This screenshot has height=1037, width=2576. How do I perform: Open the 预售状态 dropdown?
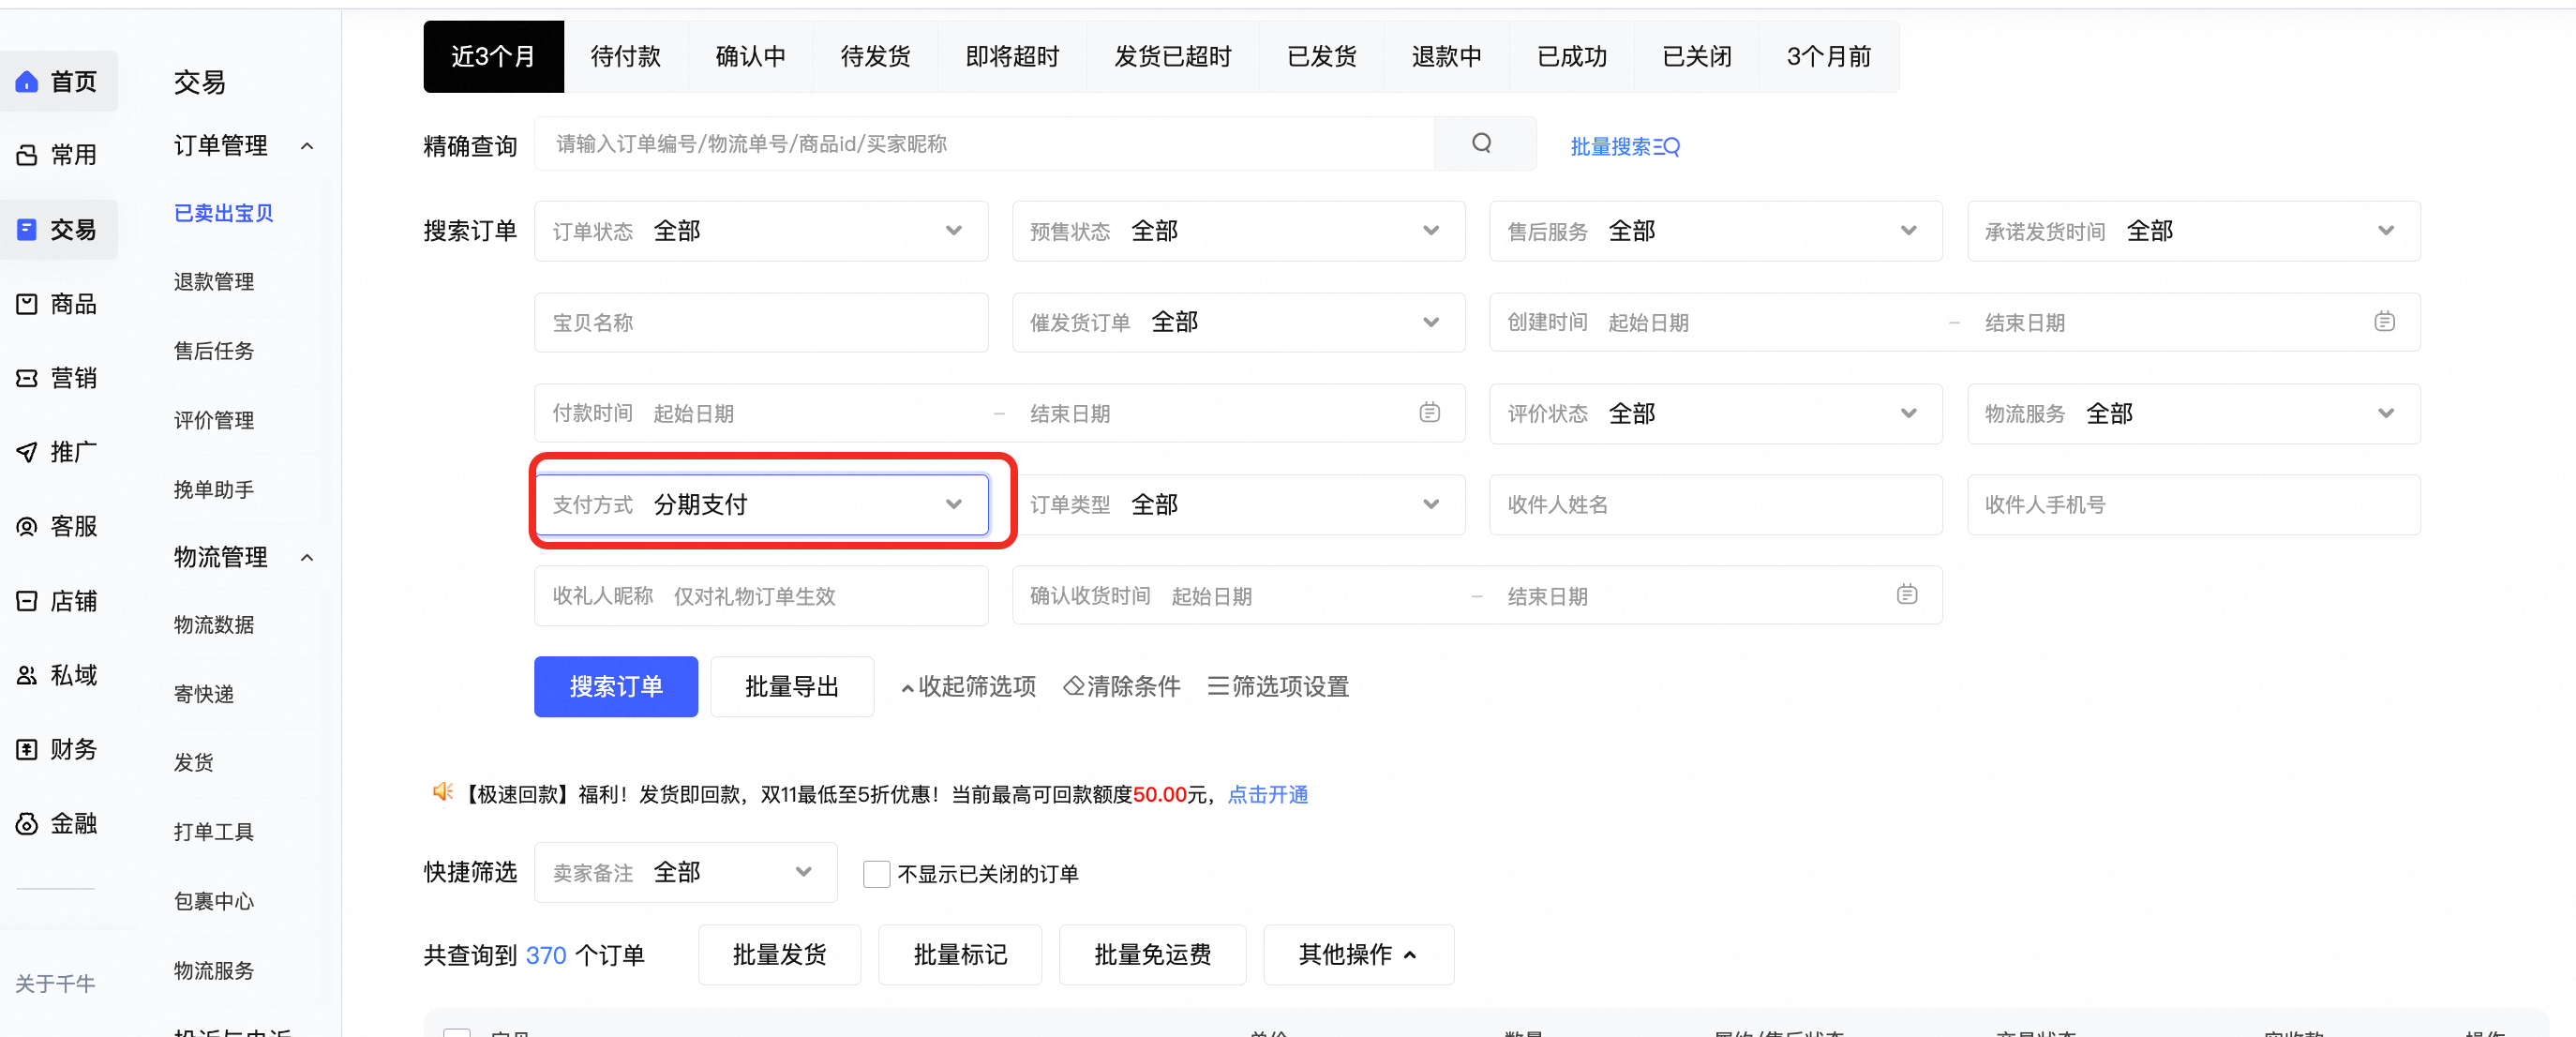pyautogui.click(x=1238, y=231)
